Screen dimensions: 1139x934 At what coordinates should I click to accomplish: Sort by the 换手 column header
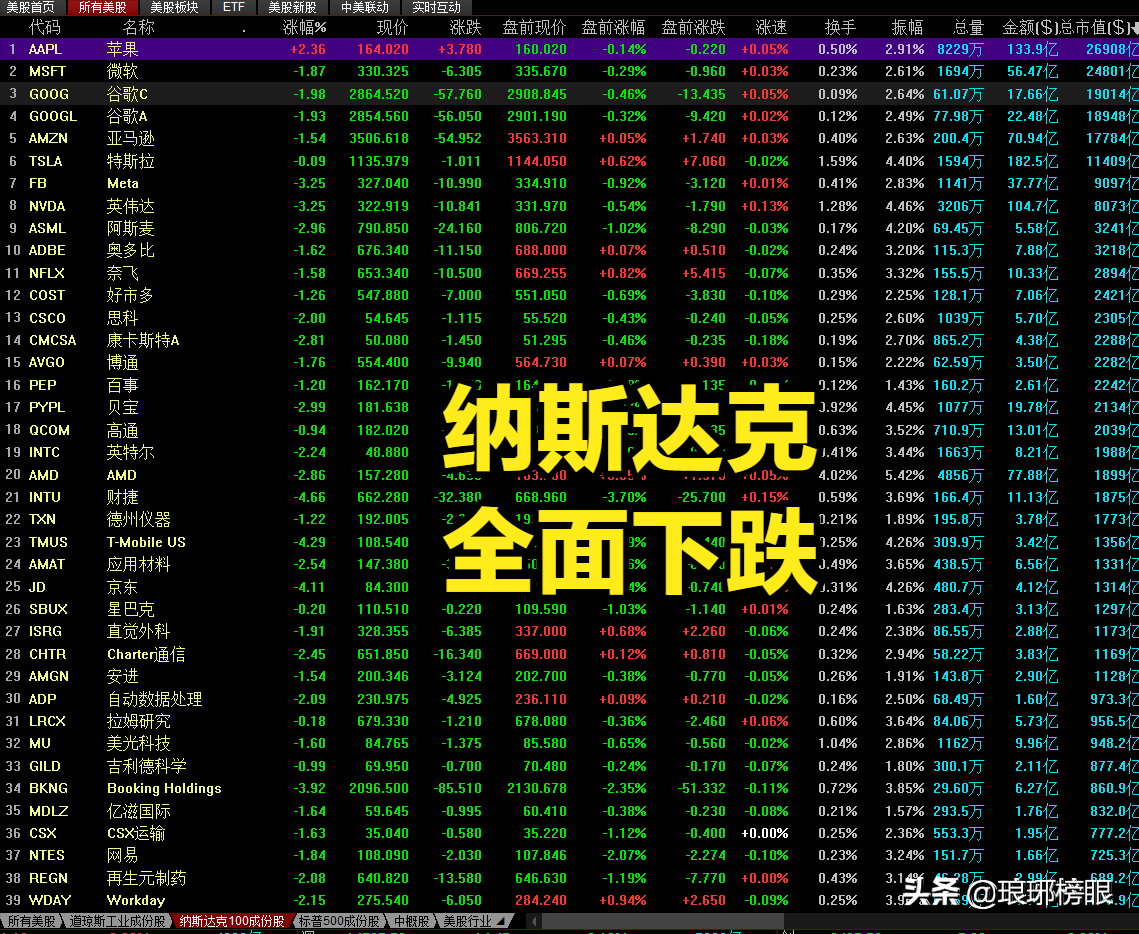(x=840, y=28)
